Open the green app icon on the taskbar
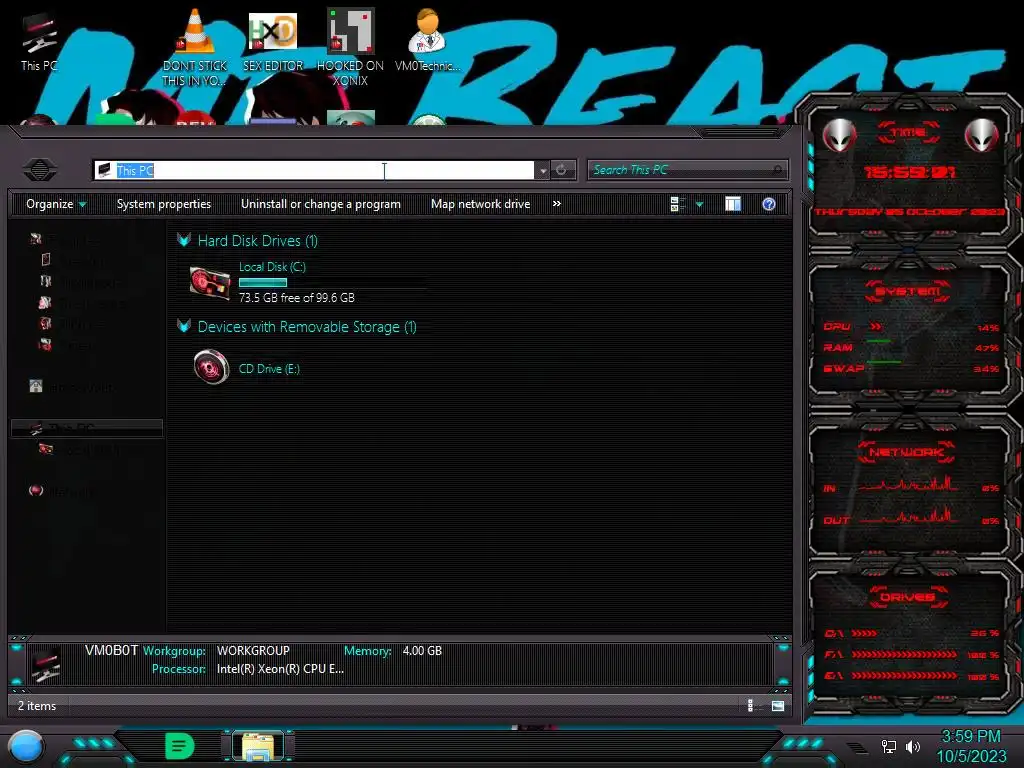Screen dimensions: 1024x768 pos(179,746)
